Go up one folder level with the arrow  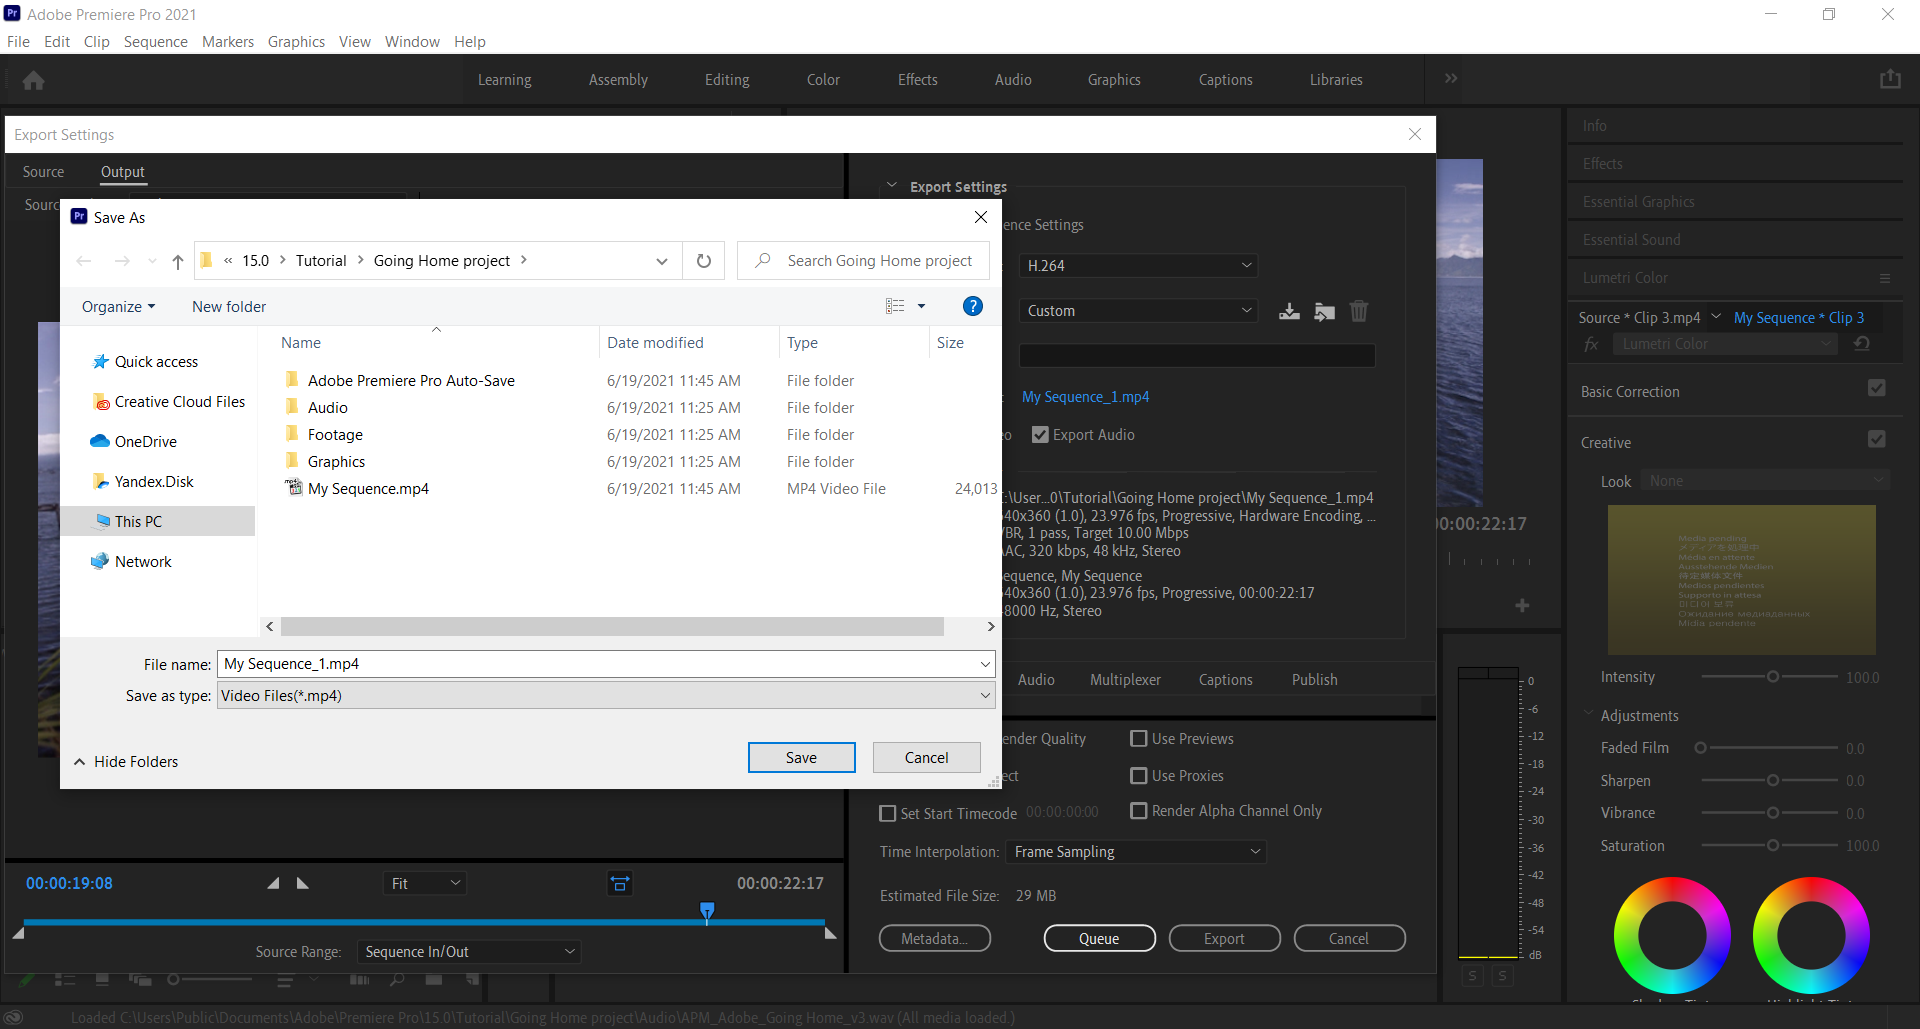tap(178, 261)
